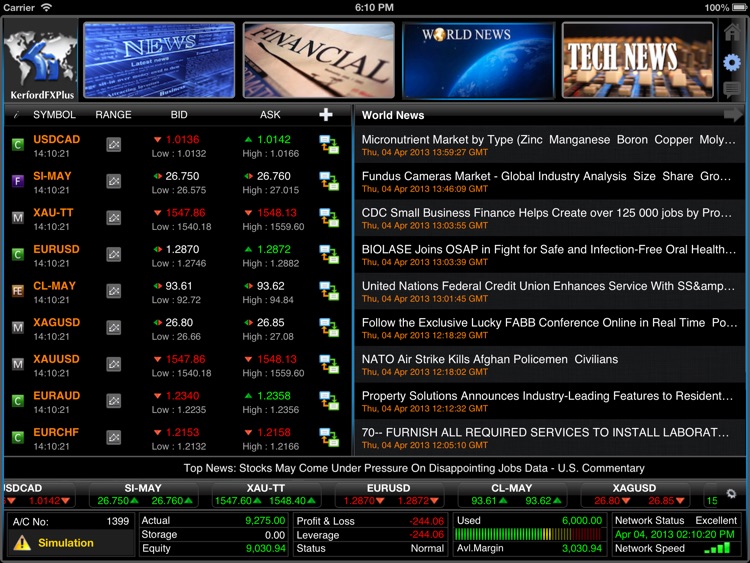Click the Network Speed signal bars
750x563 pixels.
point(717,548)
